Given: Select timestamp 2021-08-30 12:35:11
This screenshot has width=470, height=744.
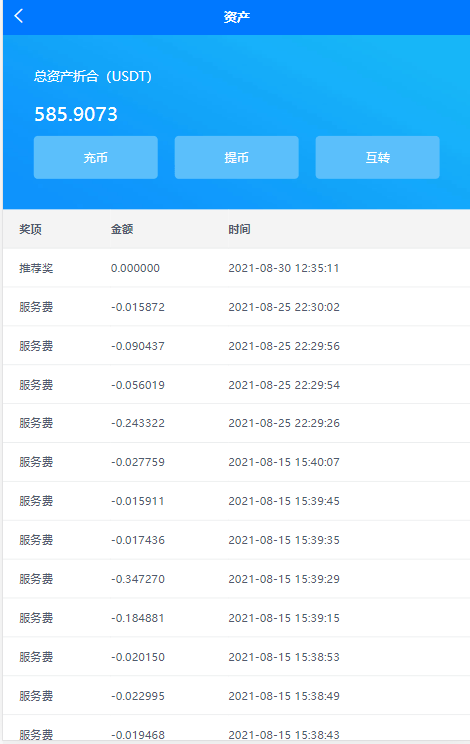Looking at the screenshot, I should 284,269.
